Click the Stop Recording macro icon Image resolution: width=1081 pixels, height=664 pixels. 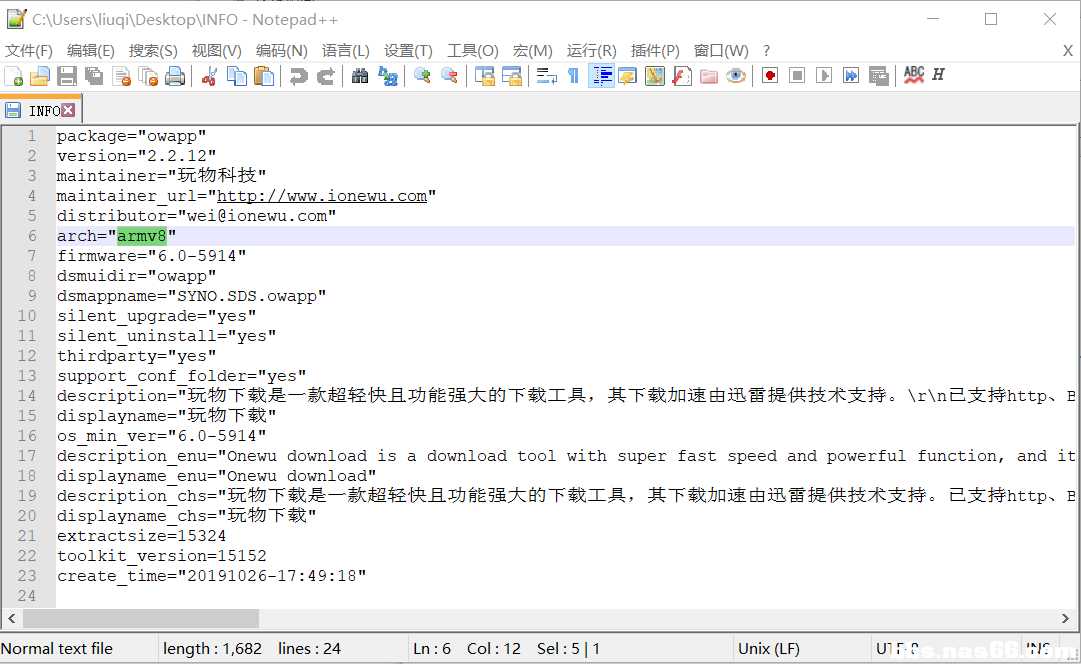pos(797,76)
